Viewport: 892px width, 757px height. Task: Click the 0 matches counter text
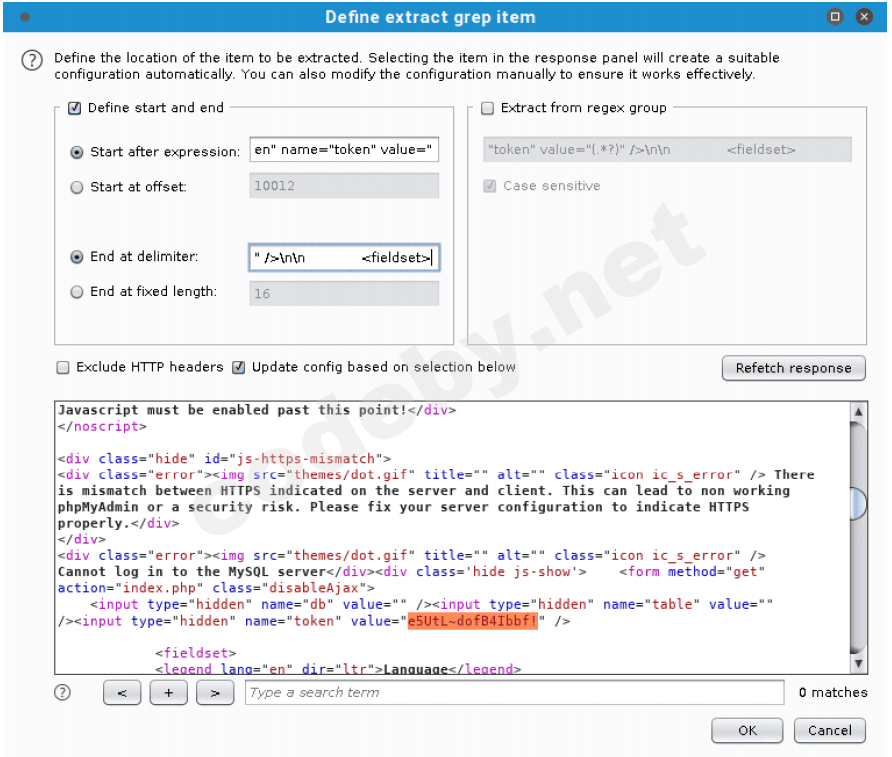[832, 692]
